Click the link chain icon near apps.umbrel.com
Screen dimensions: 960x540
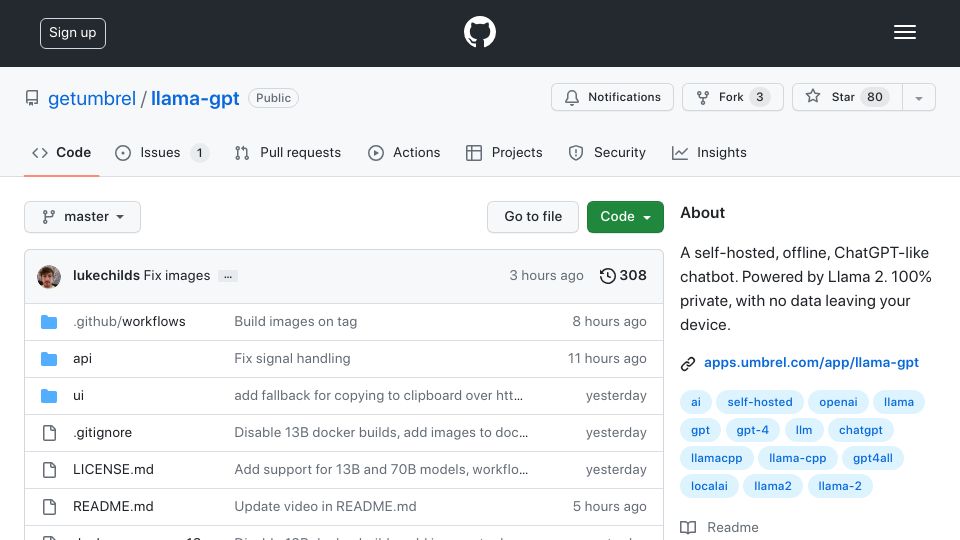(x=688, y=364)
